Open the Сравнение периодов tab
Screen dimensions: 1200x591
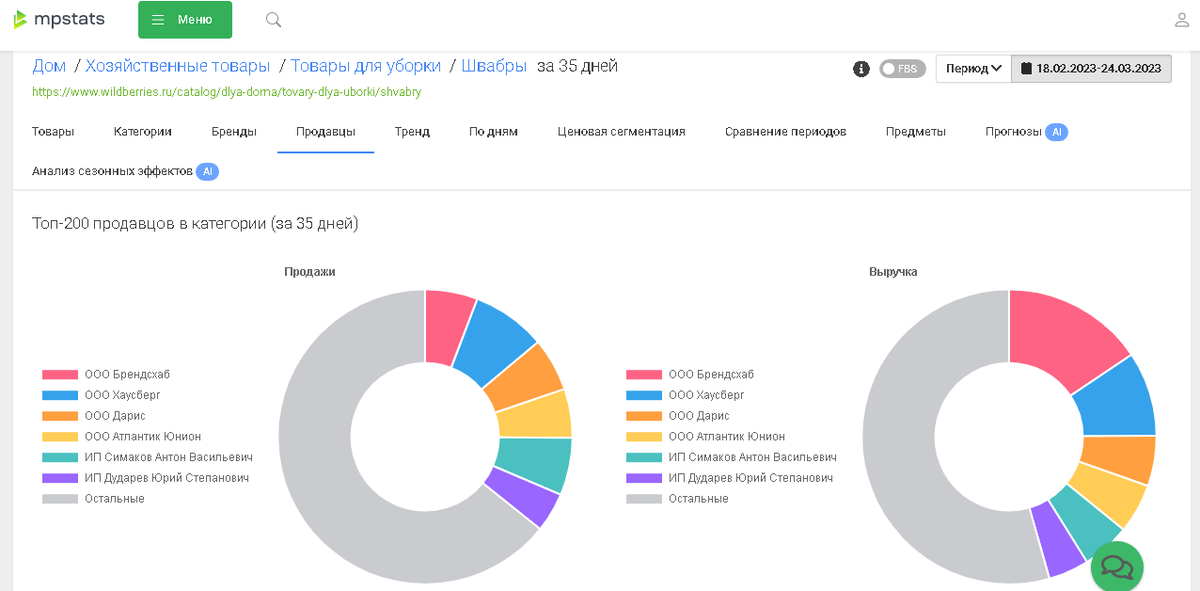click(x=786, y=131)
